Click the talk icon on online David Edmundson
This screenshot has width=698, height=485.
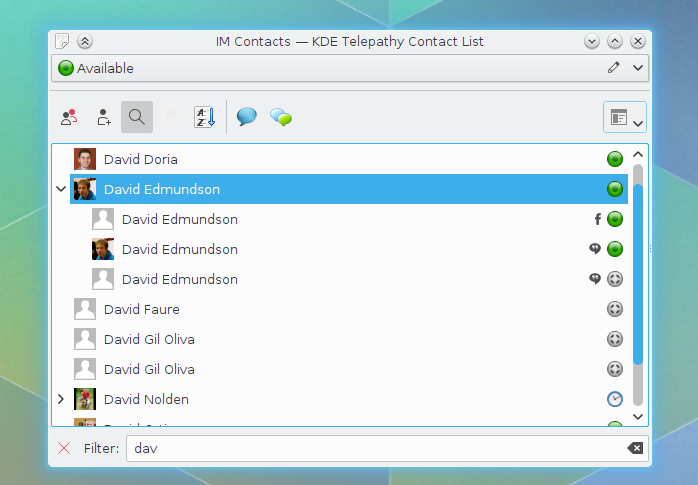(595, 249)
